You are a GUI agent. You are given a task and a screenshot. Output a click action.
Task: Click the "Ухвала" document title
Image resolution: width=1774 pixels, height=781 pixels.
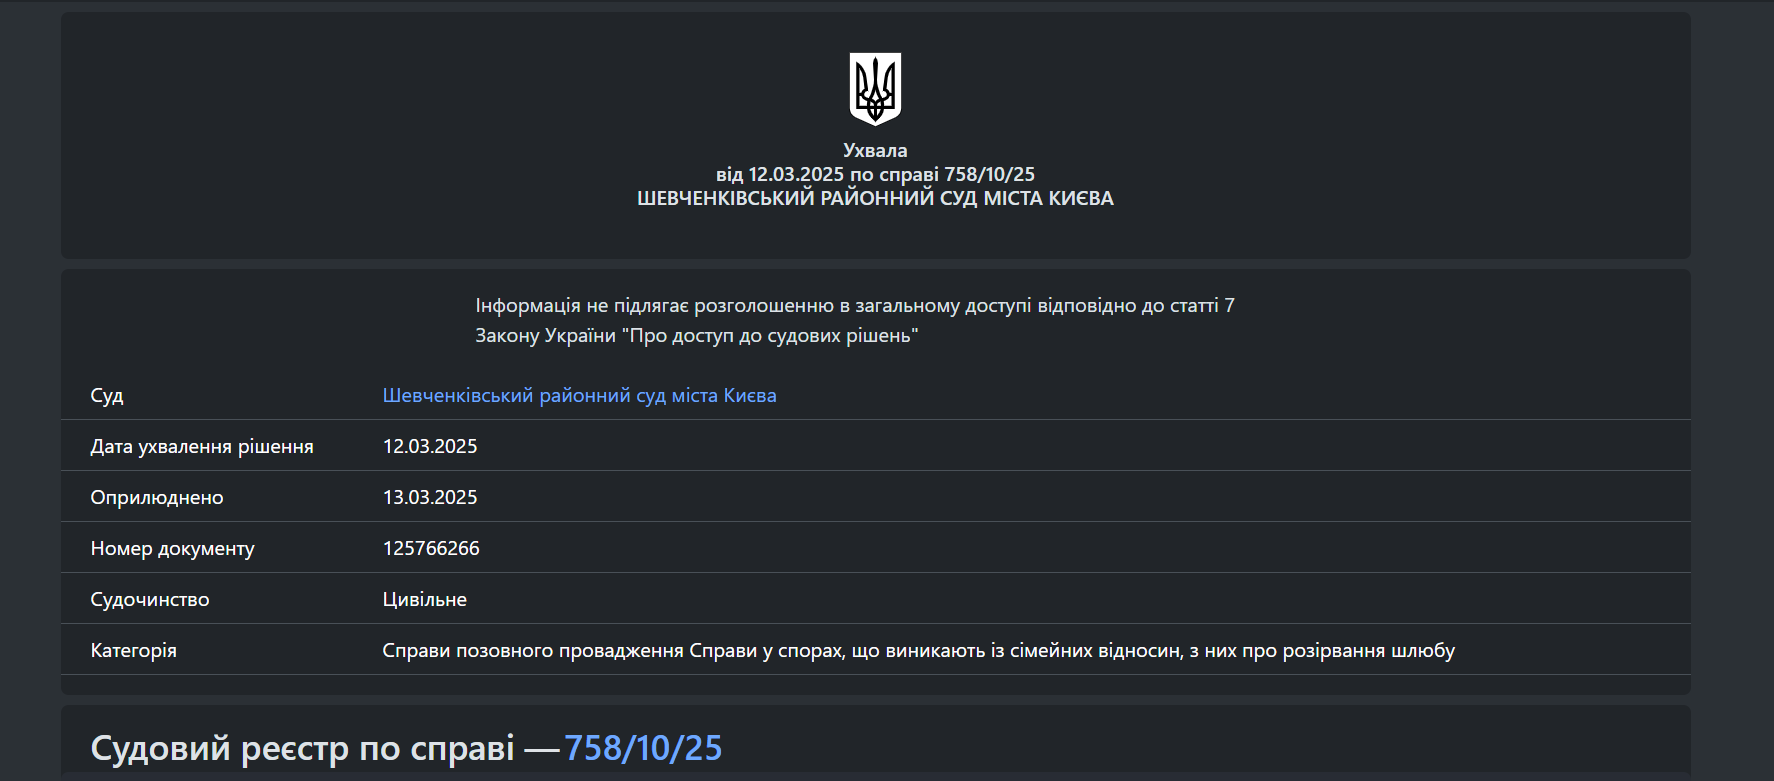point(875,150)
